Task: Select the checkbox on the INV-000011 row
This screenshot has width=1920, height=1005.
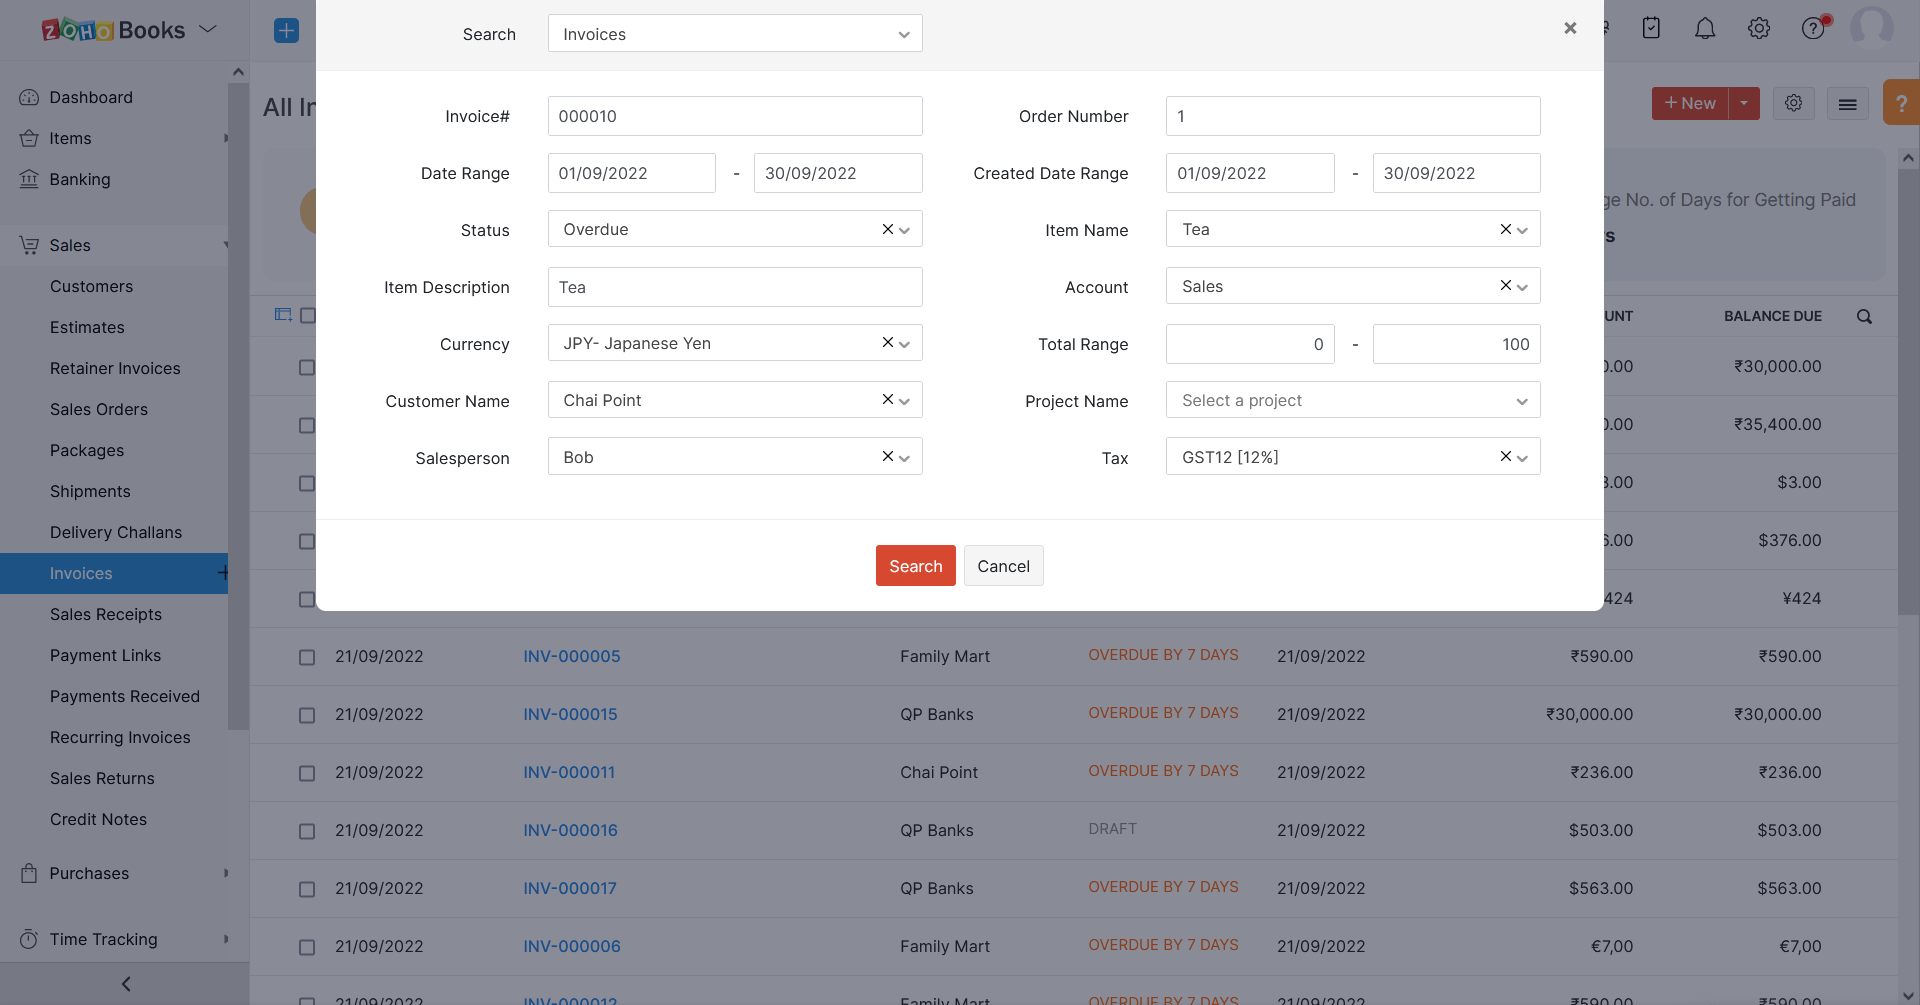Action: [307, 773]
